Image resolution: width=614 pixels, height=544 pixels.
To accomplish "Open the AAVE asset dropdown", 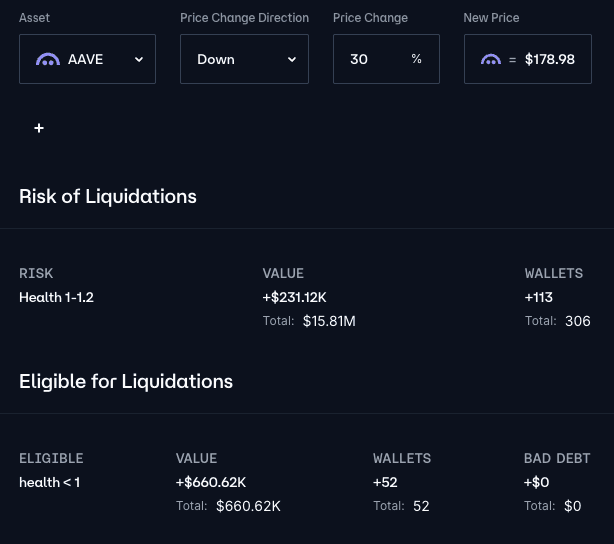I will [x=87, y=59].
